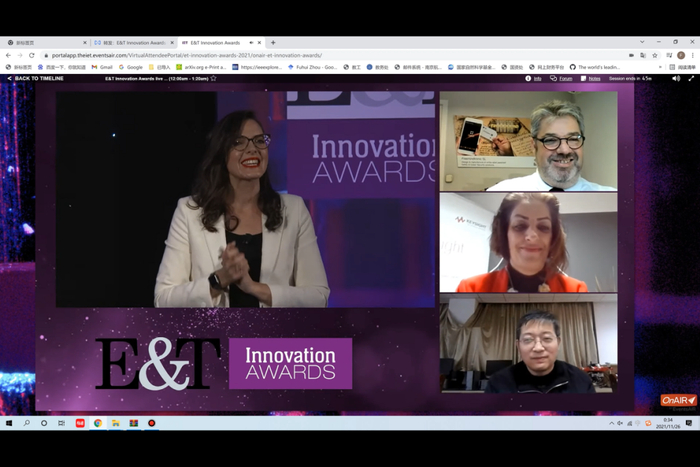This screenshot has width=700, height=467.
Task: Go back with the browser back arrow
Action: click(8, 55)
